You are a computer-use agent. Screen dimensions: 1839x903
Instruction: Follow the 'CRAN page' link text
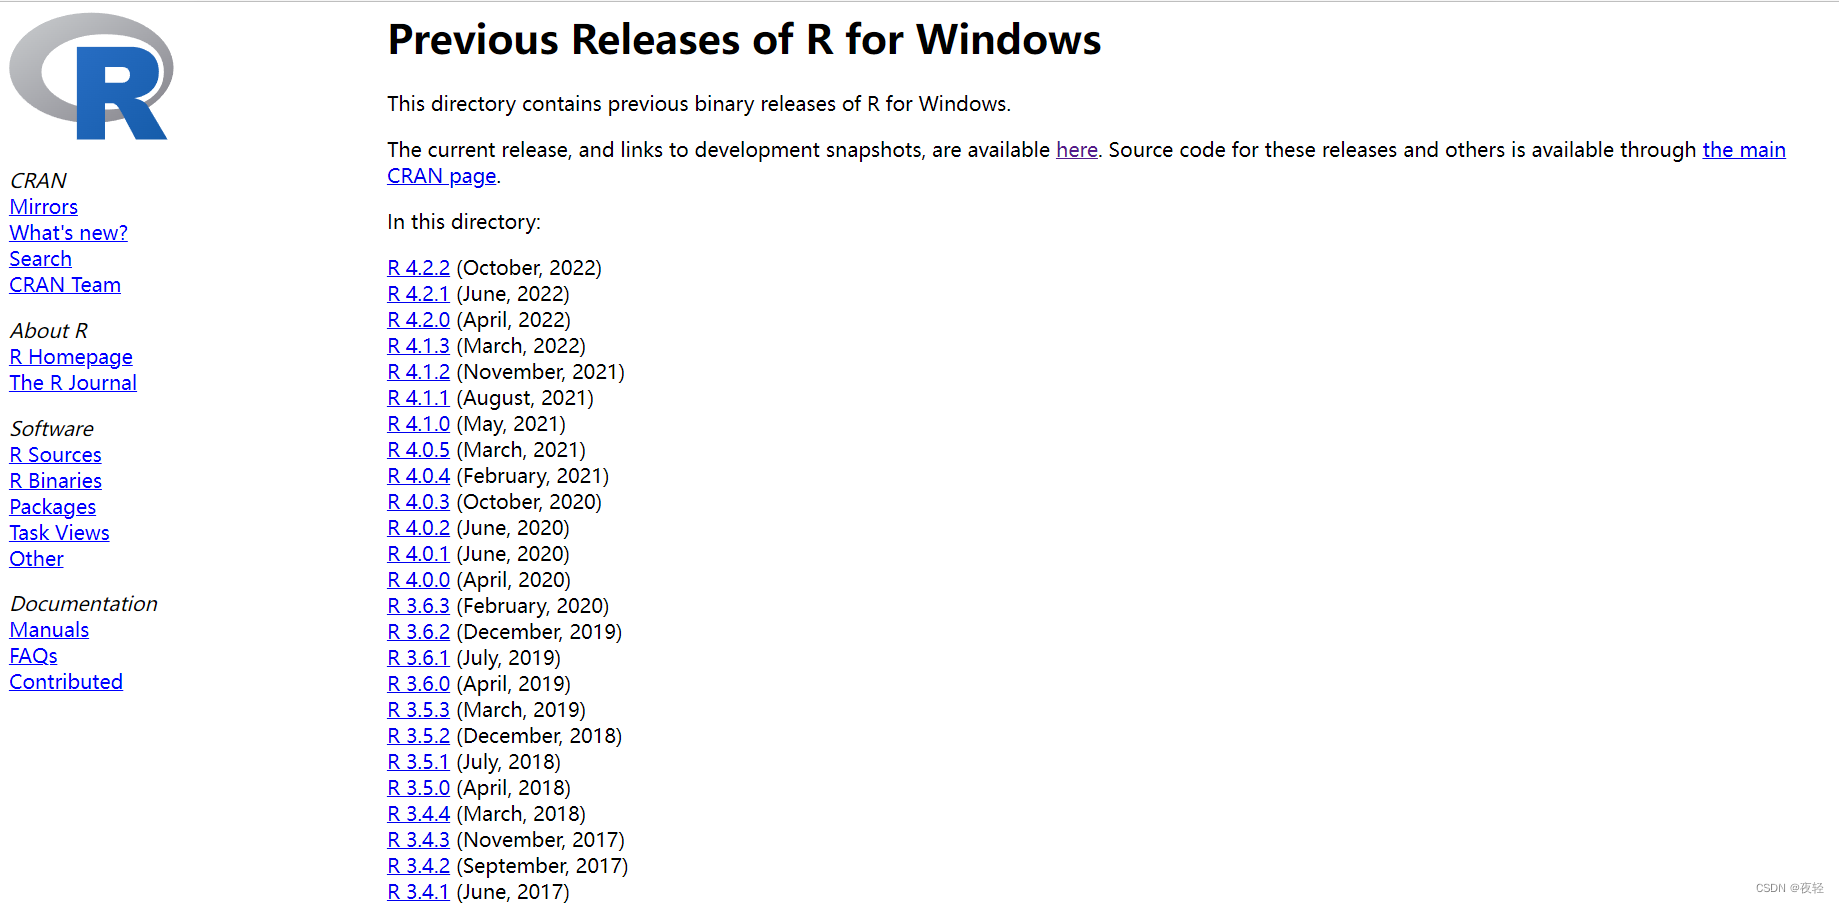coord(442,176)
